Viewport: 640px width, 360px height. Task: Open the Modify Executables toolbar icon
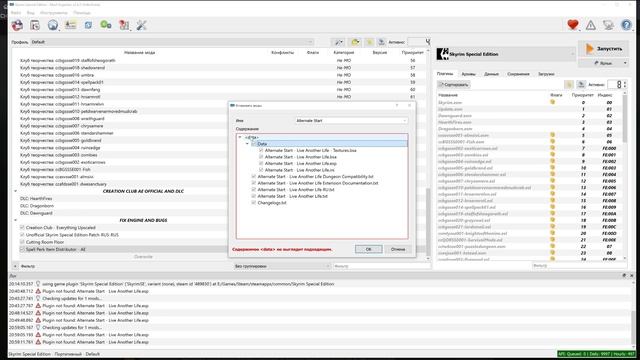(x=71, y=25)
